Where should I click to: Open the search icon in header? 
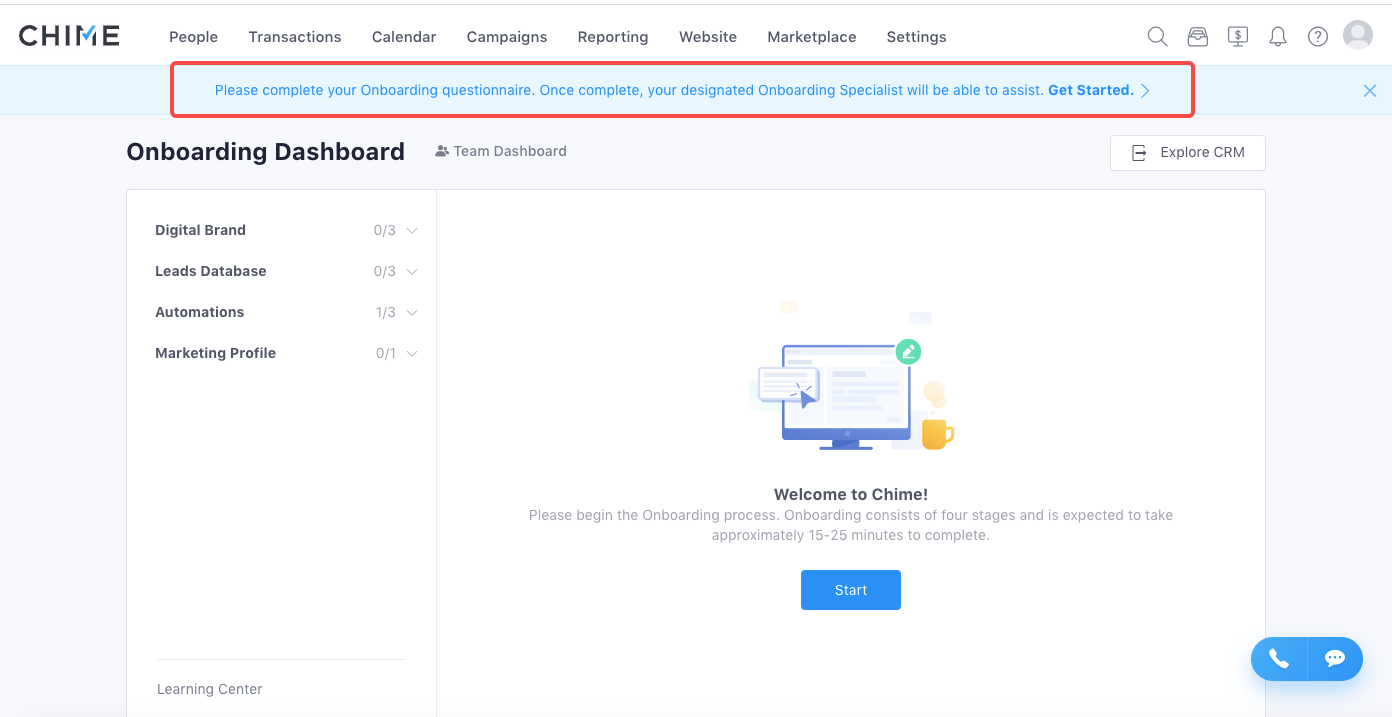coord(1157,36)
